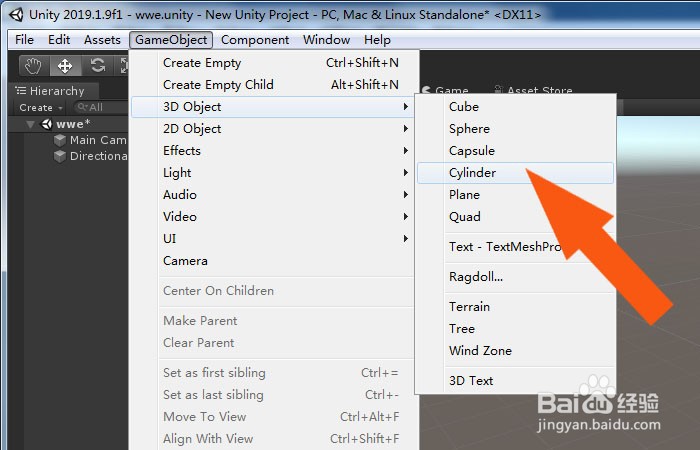
Task: Open the File menu
Action: click(24, 40)
